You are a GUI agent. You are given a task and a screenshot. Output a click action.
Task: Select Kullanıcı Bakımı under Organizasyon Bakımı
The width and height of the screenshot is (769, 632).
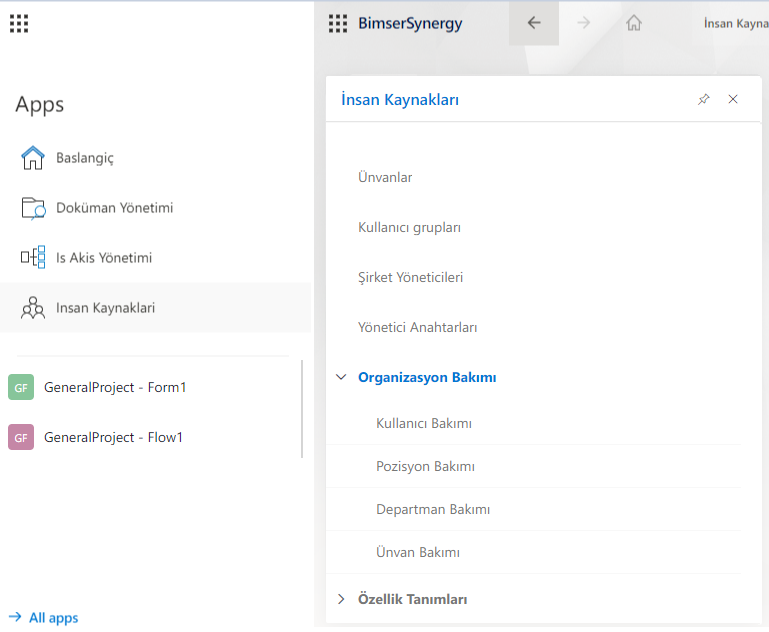(424, 423)
